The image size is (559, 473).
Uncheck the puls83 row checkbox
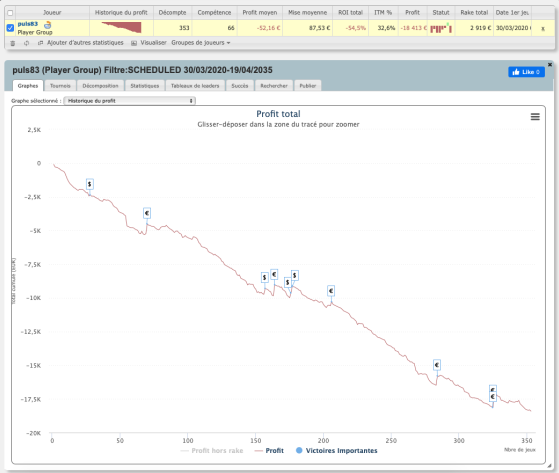click(10, 28)
